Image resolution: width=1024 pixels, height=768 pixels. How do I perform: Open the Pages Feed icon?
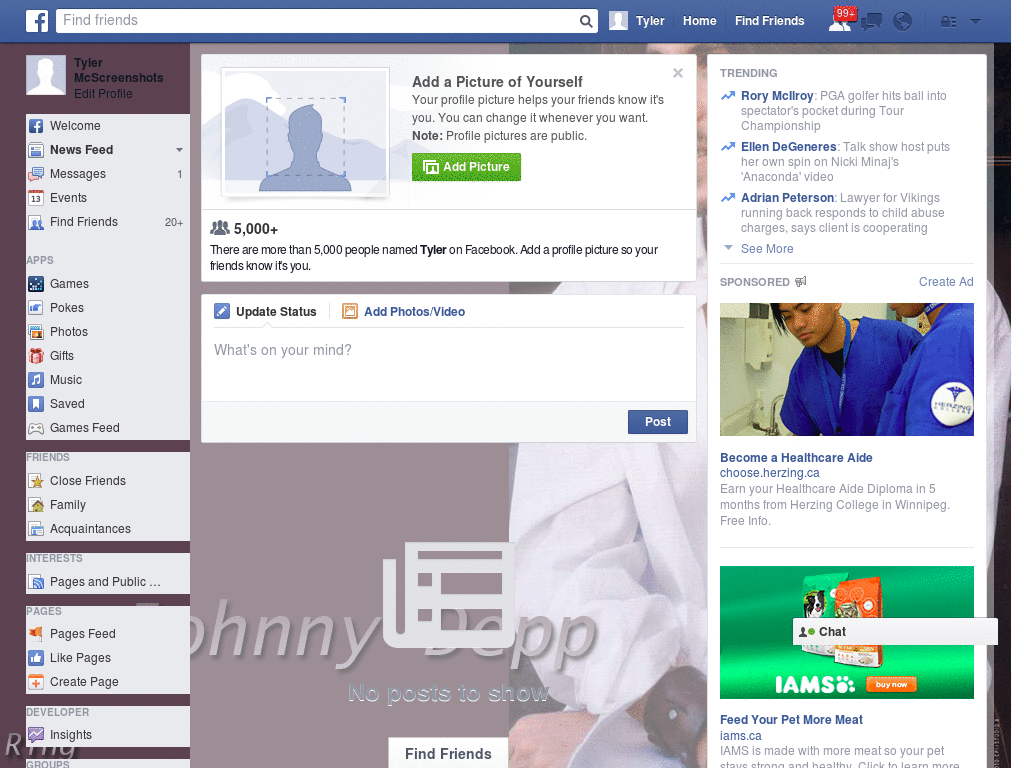[36, 634]
